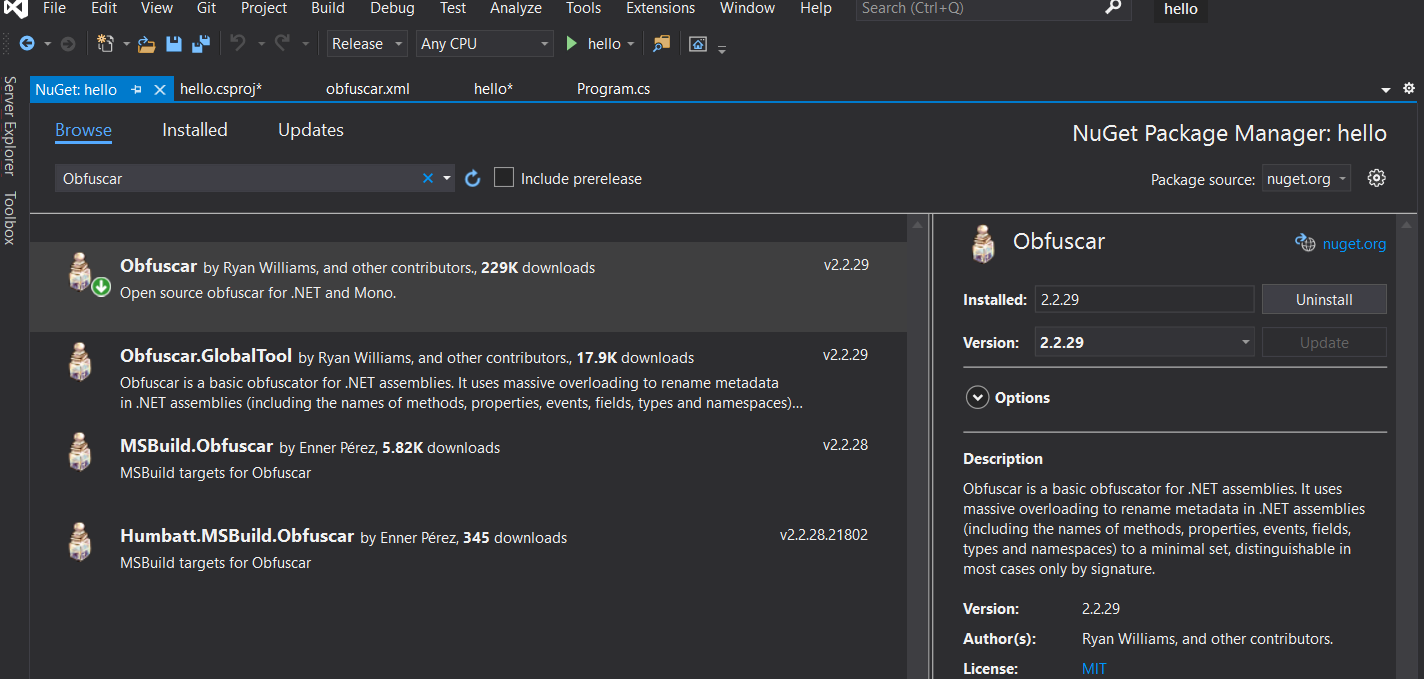1424x679 pixels.
Task: Switch to the Installed packages tab
Action: (x=195, y=130)
